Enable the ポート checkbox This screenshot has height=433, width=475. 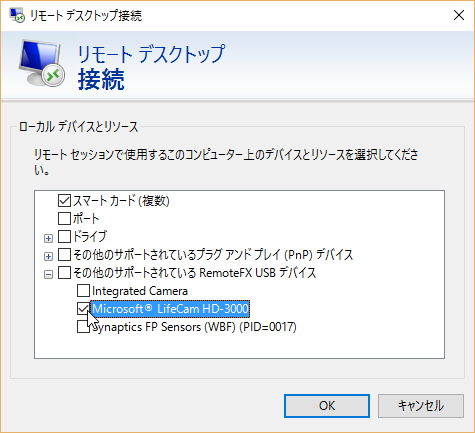64,218
